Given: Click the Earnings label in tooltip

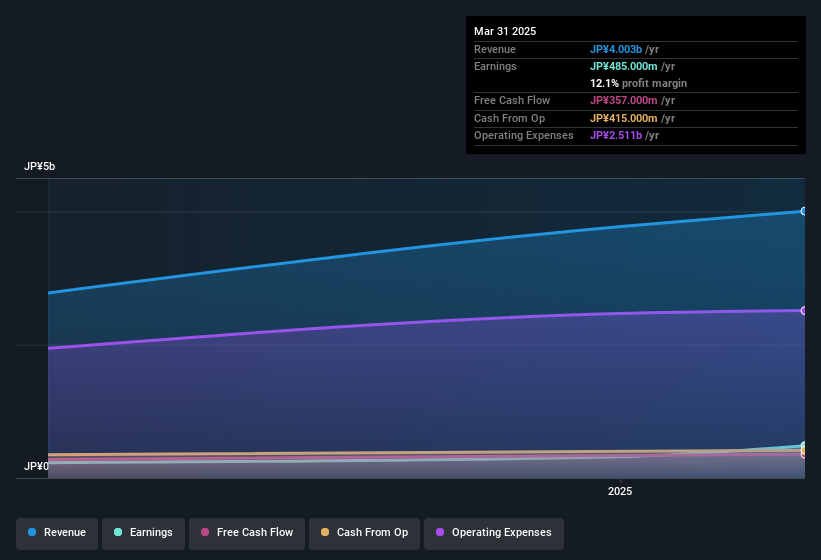Looking at the screenshot, I should 495,66.
